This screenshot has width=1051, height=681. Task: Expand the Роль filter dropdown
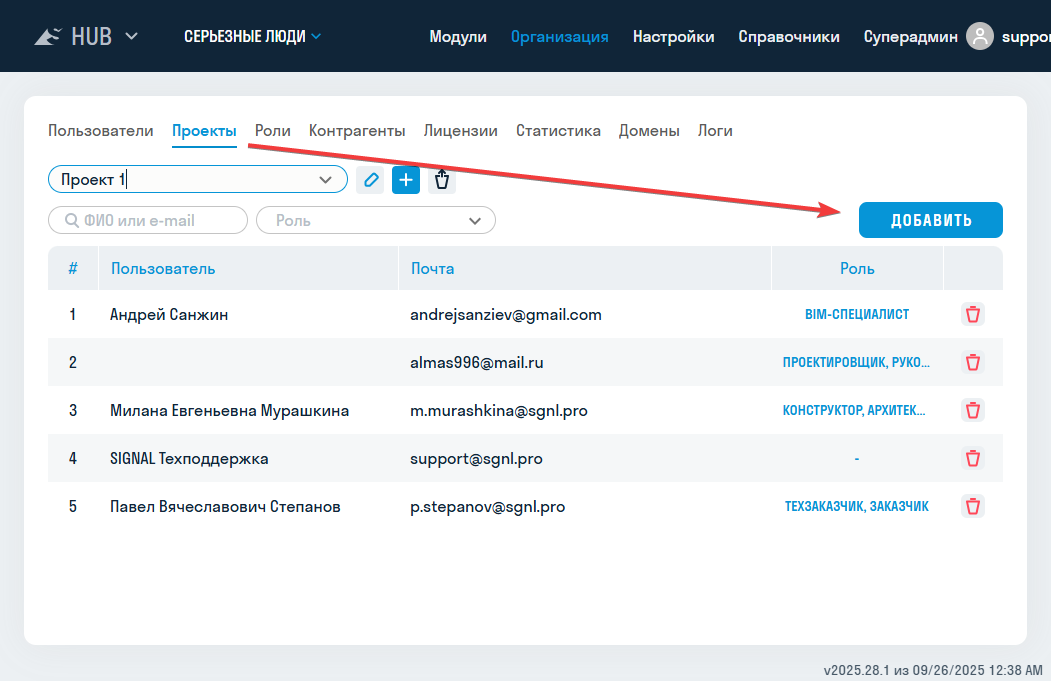click(x=474, y=220)
